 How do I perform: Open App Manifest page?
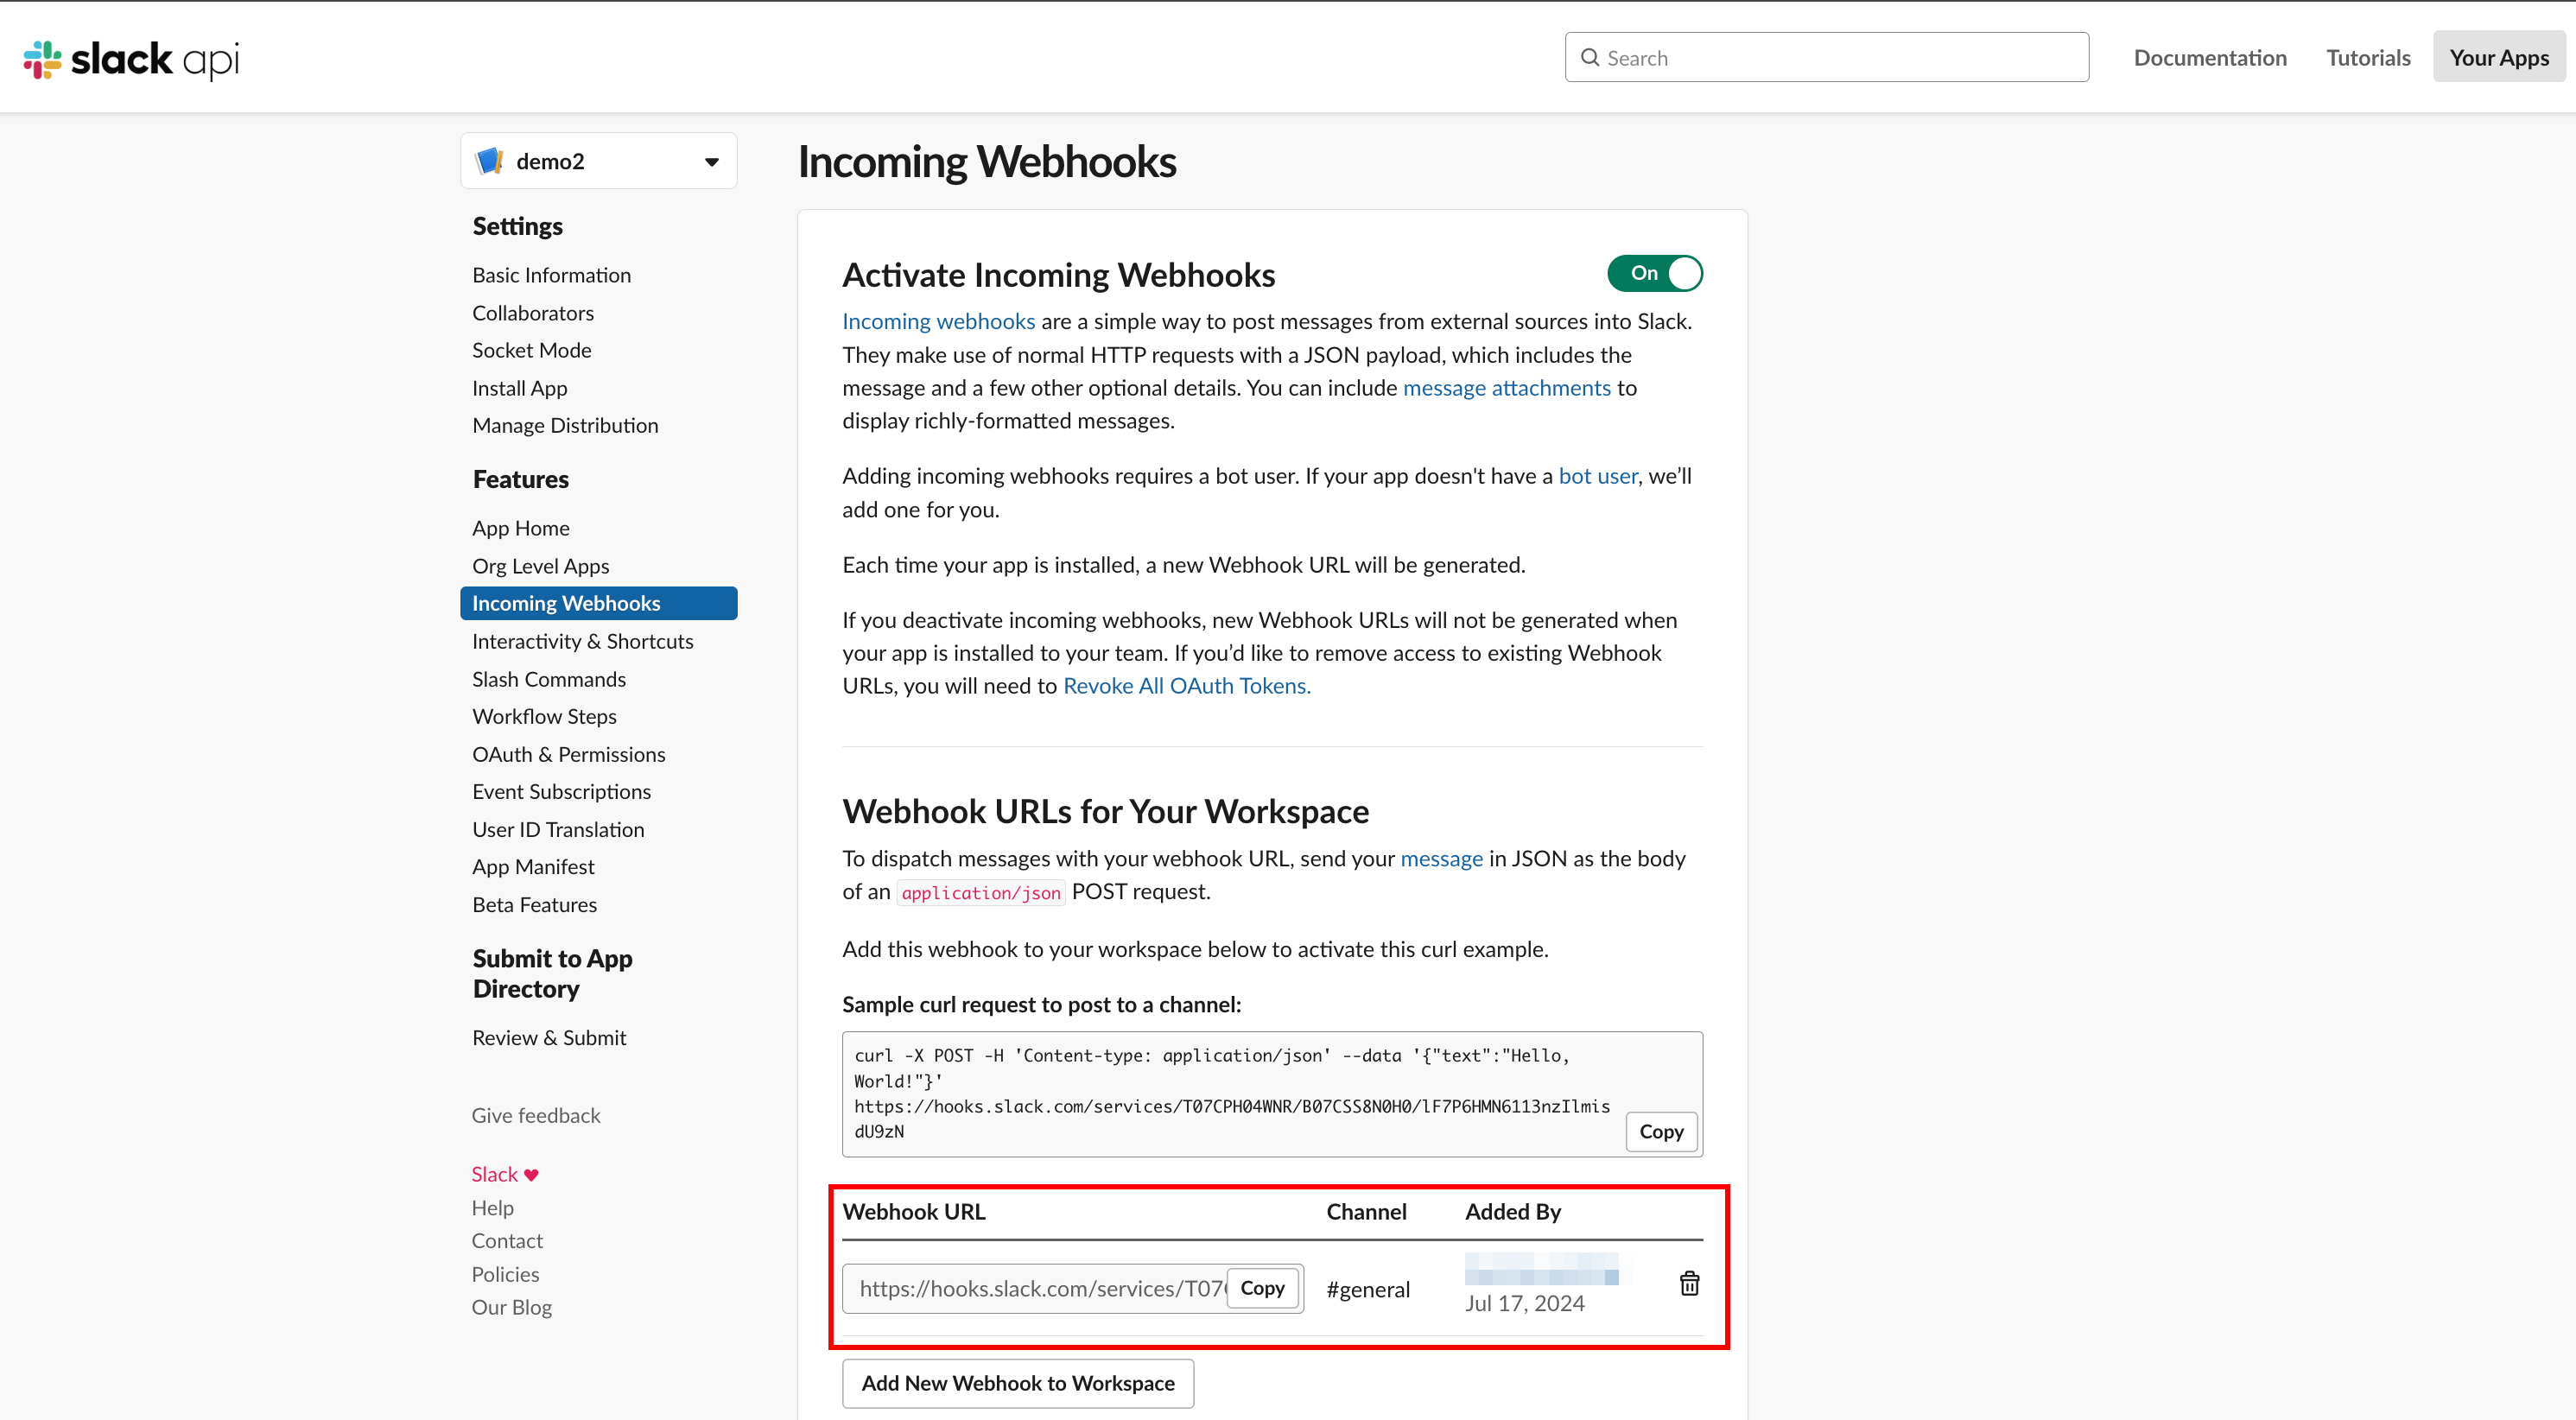(533, 866)
